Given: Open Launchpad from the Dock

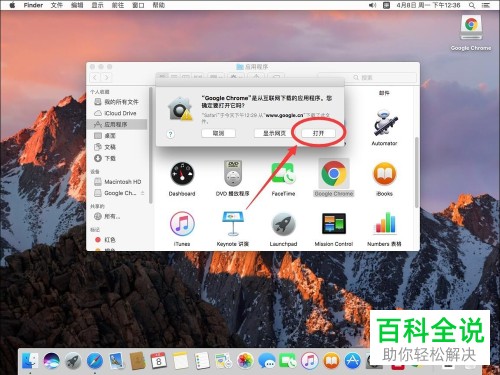Looking at the screenshot, I should point(73,361).
